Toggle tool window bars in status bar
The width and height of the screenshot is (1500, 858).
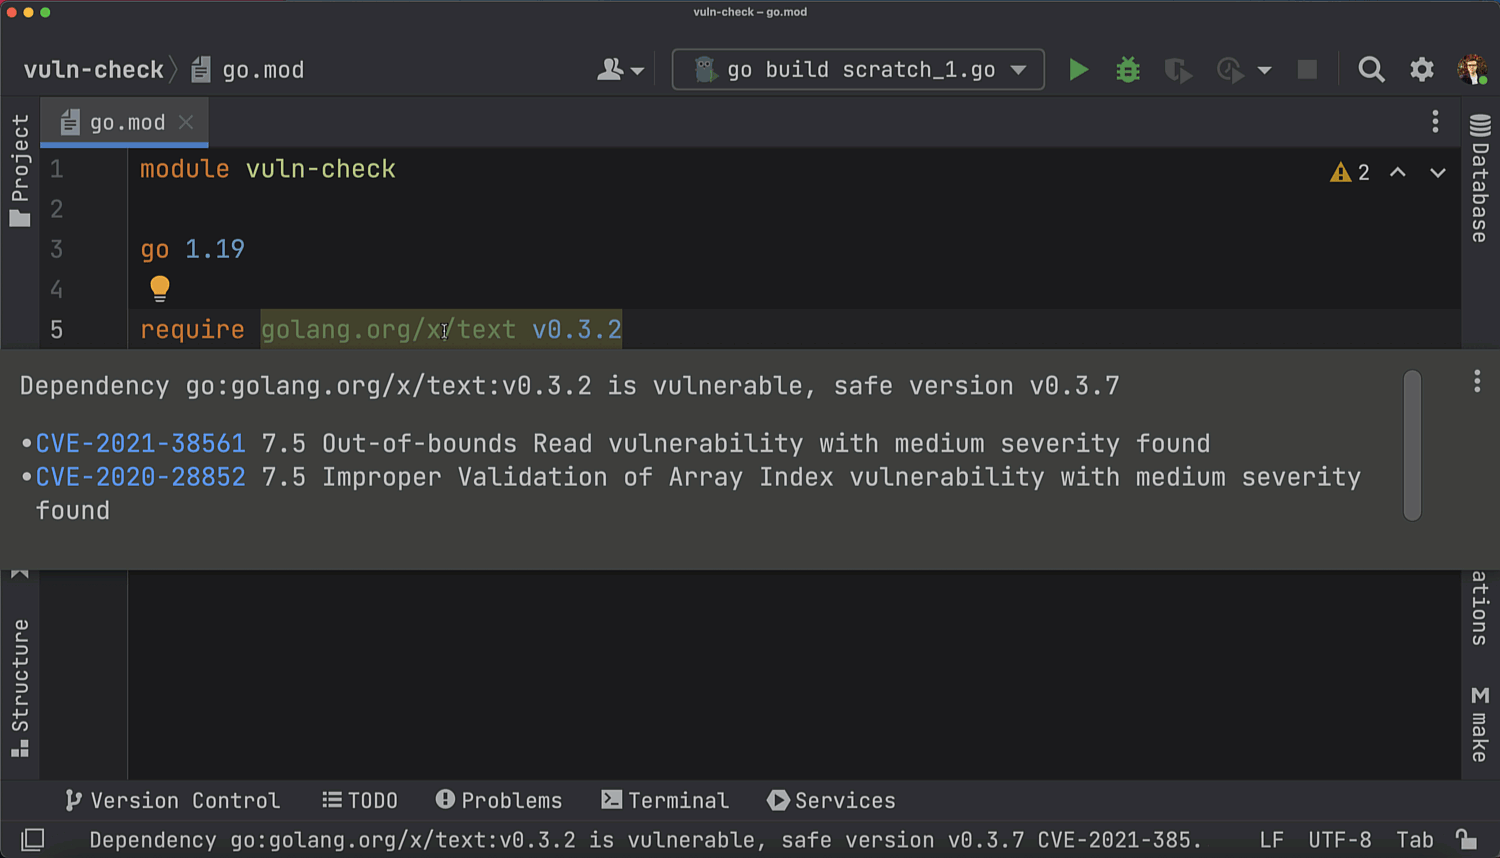click(33, 840)
